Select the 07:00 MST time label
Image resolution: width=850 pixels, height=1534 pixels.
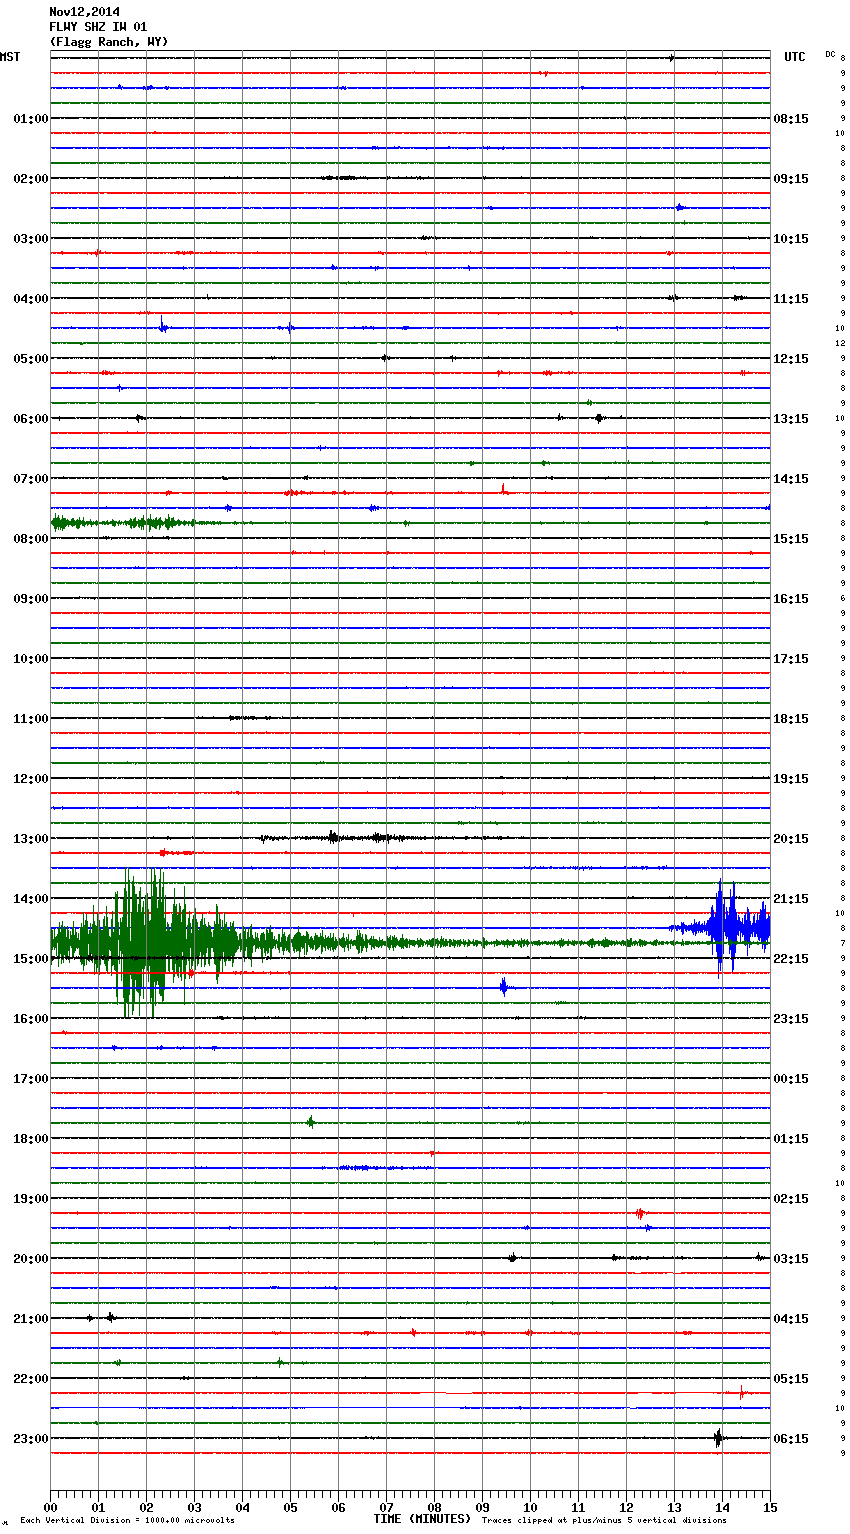click(x=30, y=479)
